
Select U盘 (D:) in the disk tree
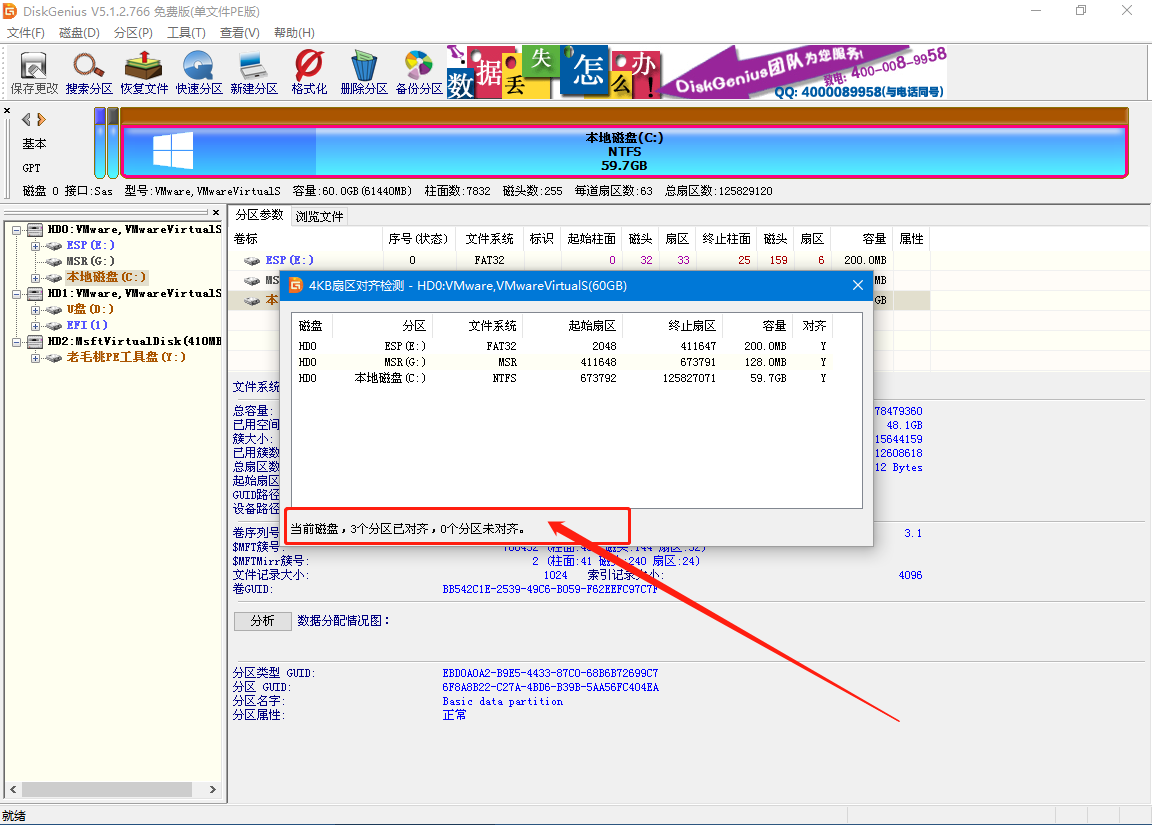click(x=90, y=309)
